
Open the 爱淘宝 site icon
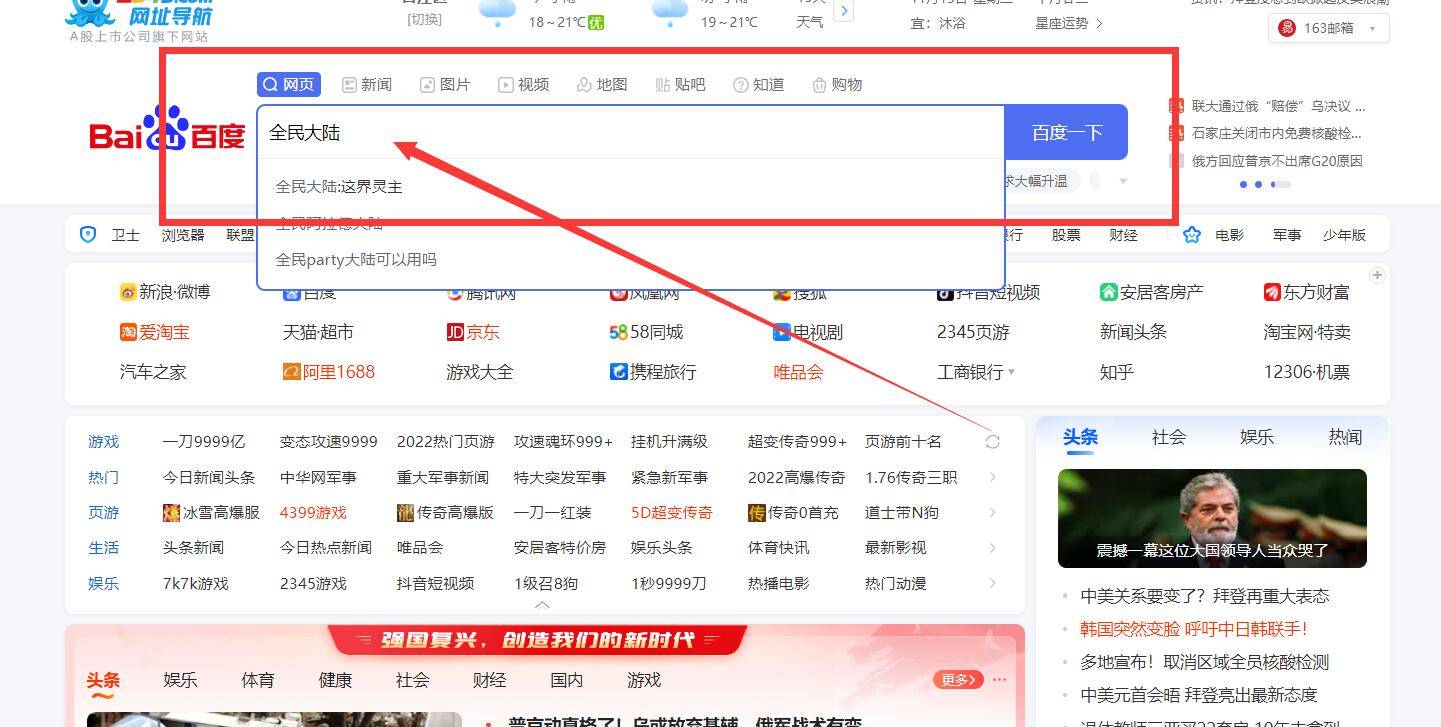pos(128,332)
